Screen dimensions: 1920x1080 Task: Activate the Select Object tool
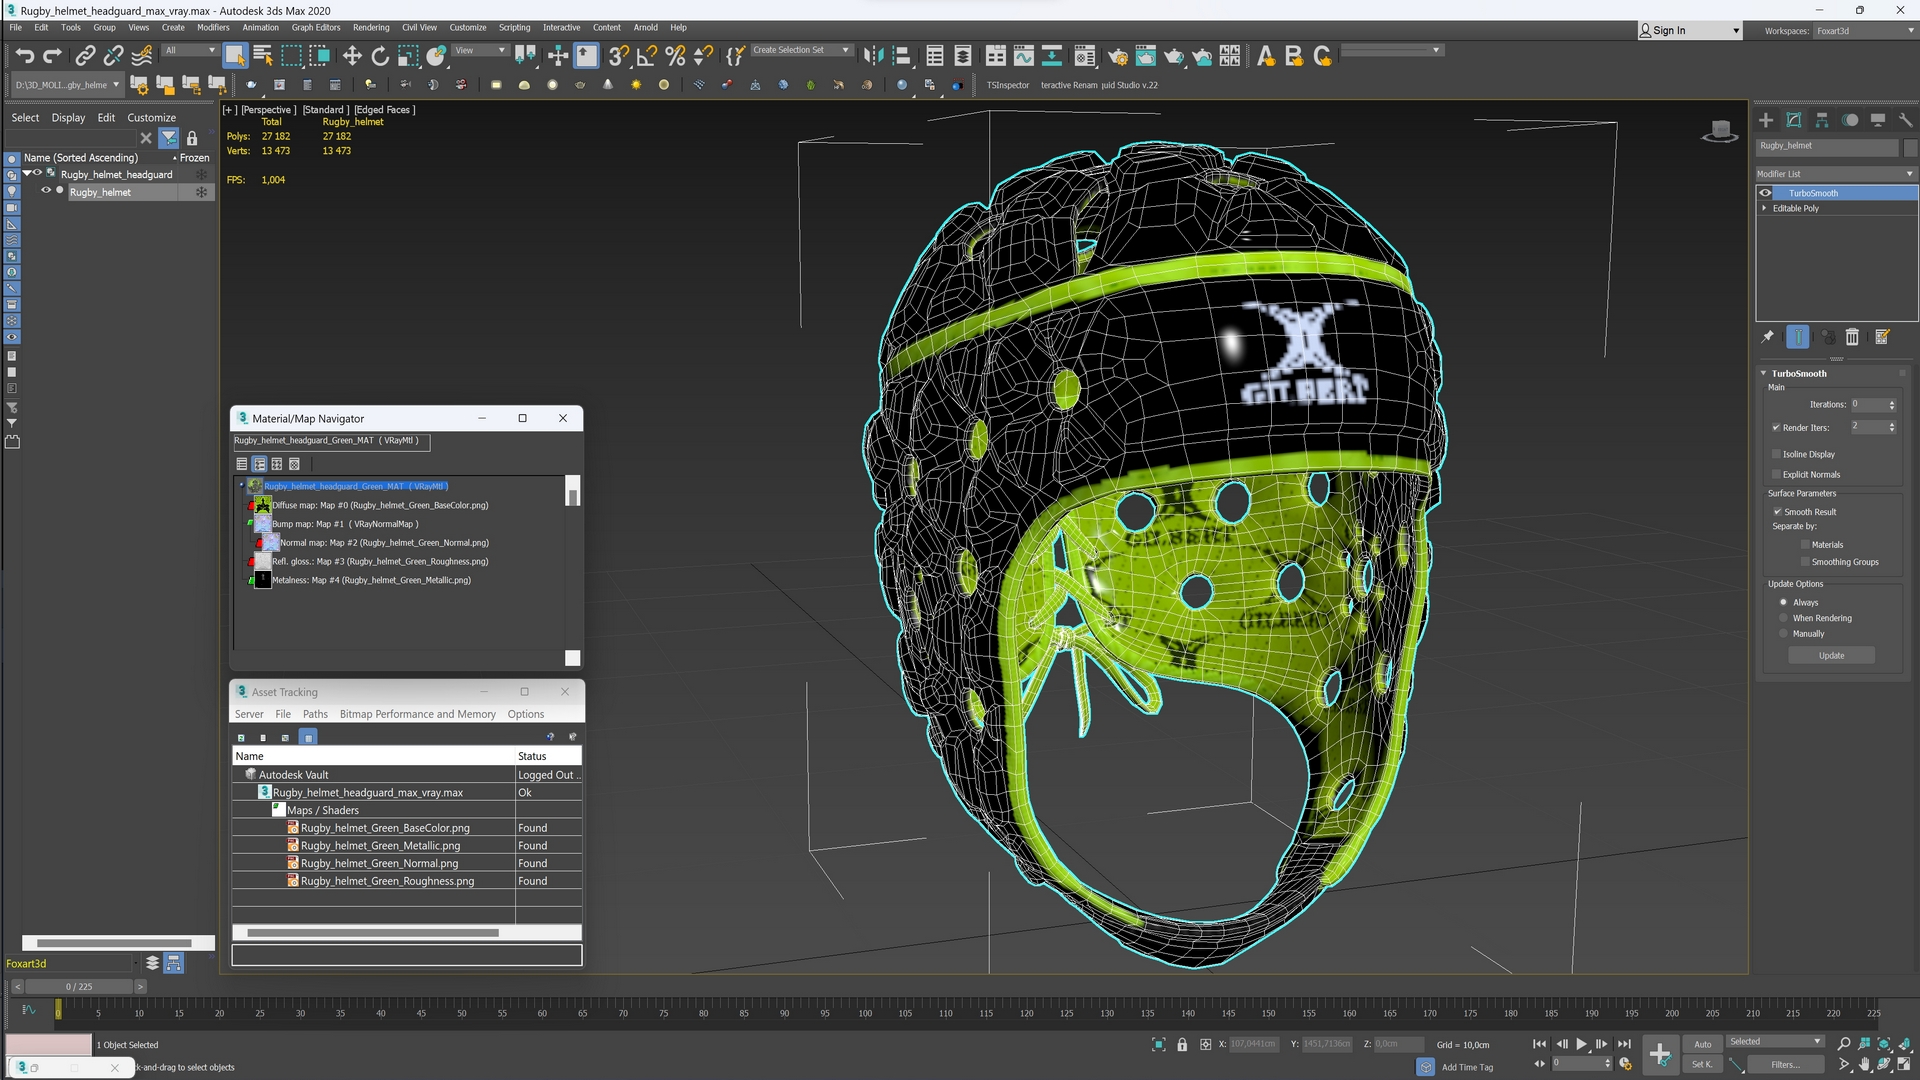235,56
